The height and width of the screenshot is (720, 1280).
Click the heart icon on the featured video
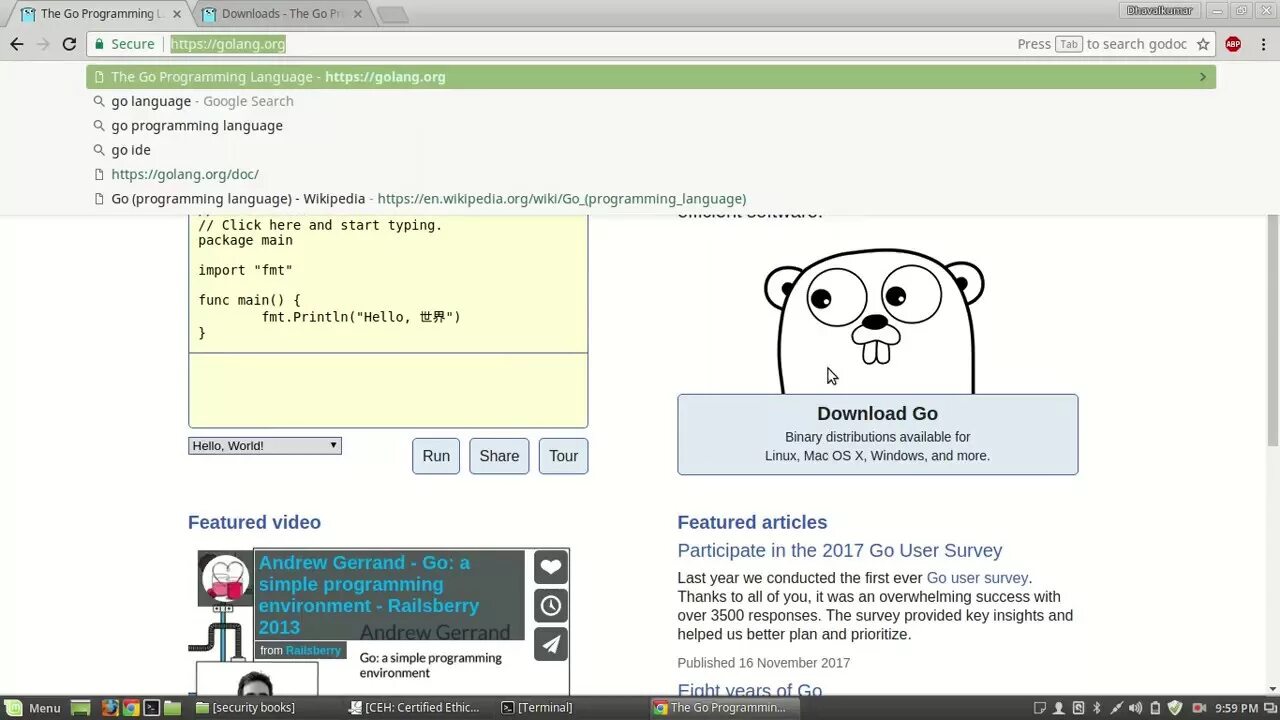click(x=551, y=567)
